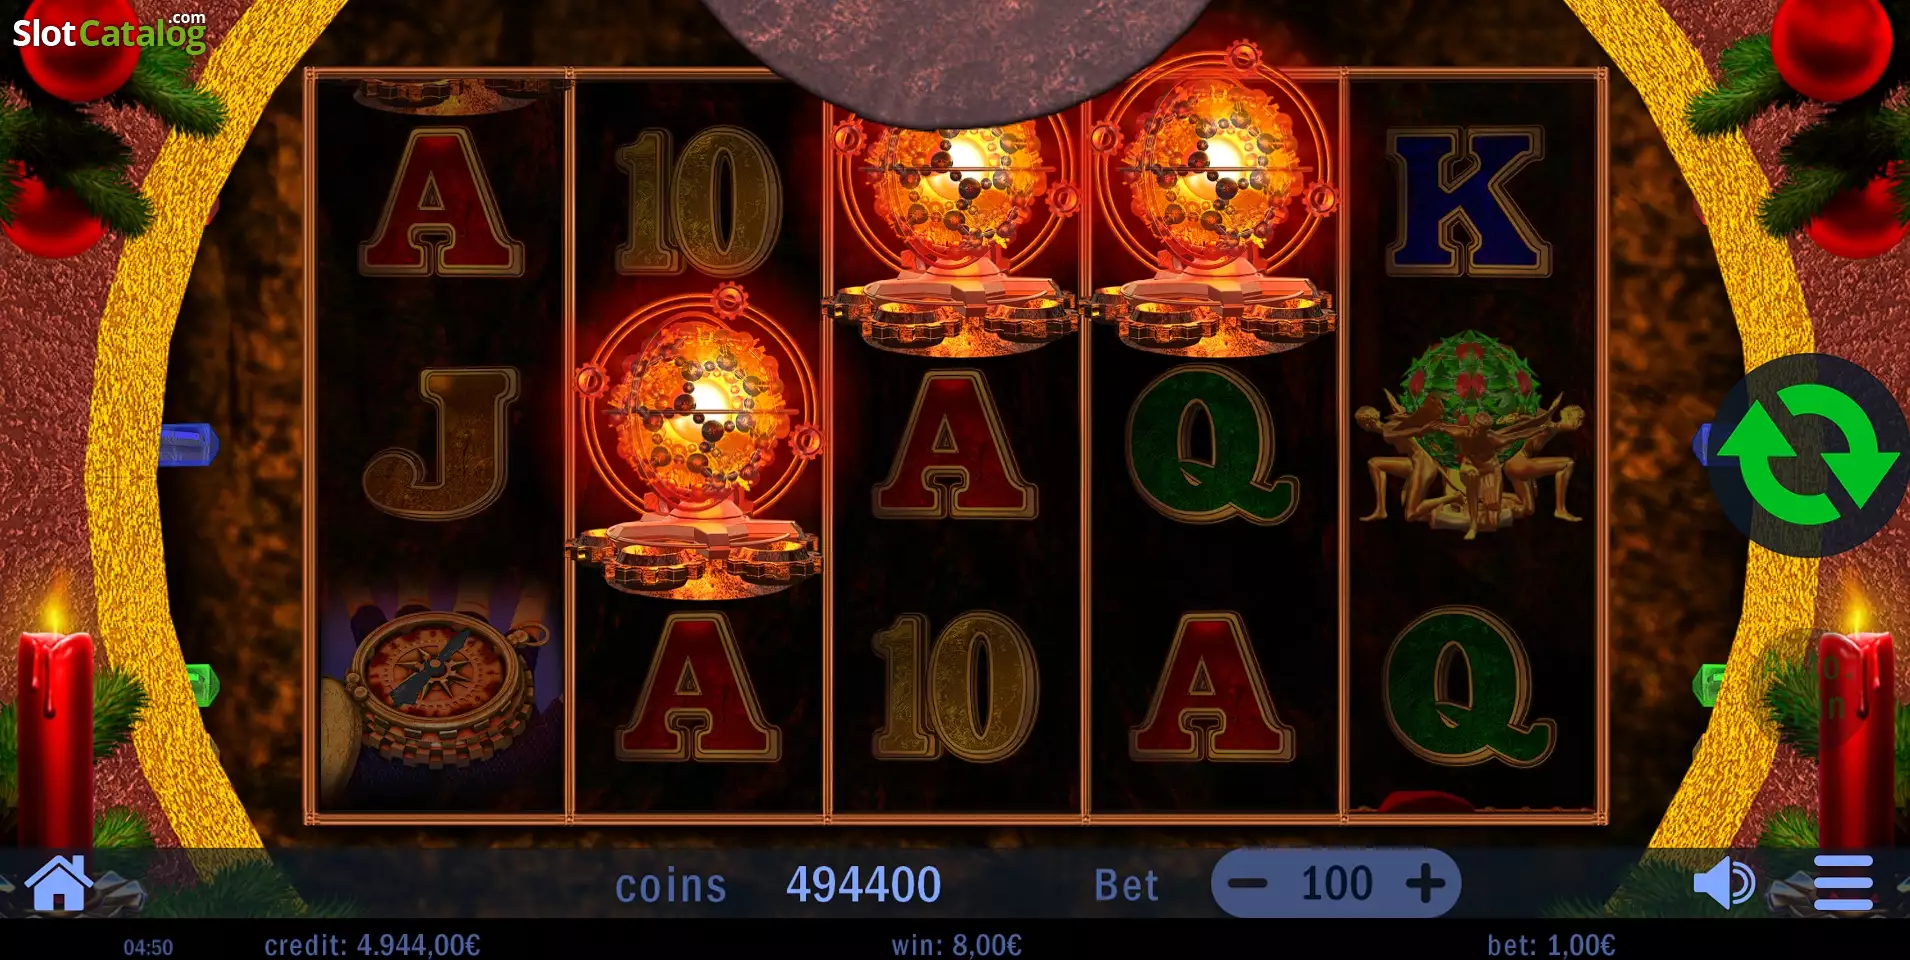Click the coins balance 494400

point(863,885)
